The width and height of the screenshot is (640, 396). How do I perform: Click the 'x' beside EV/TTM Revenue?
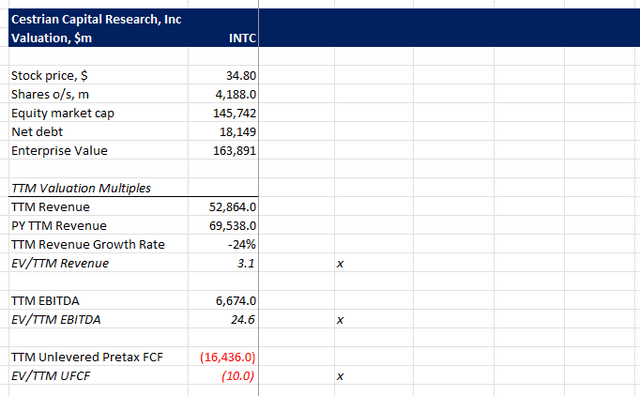340,264
